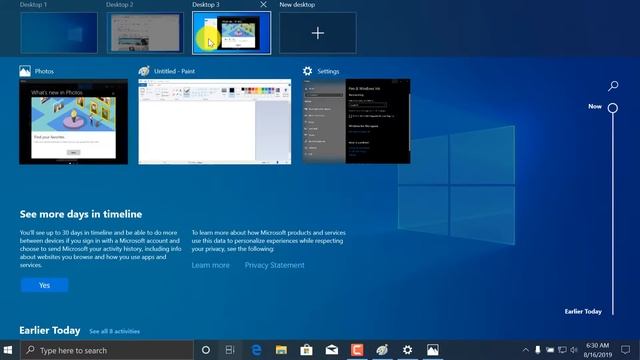The width and height of the screenshot is (640, 360).
Task: Click the Desktop 1 label
Action: pyautogui.click(x=33, y=4)
